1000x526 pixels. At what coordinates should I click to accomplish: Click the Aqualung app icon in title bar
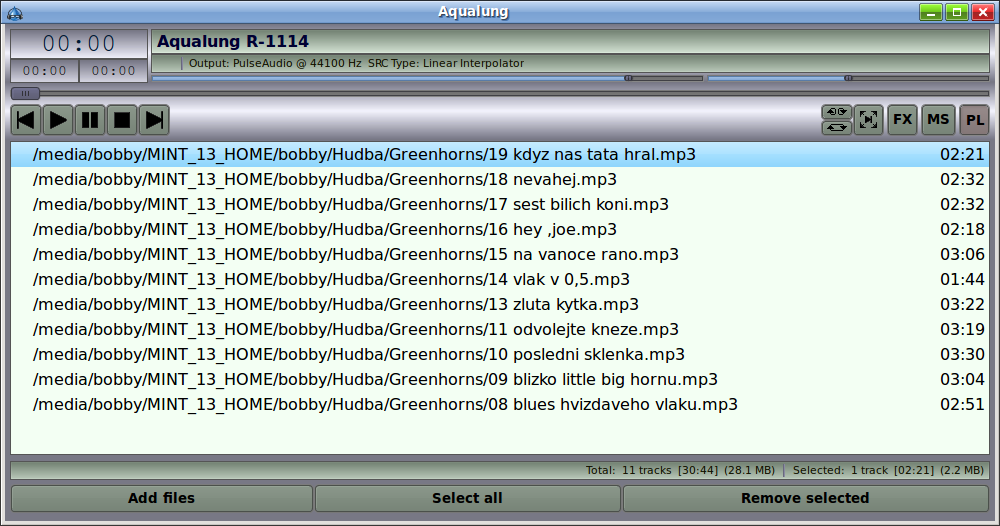[15, 12]
